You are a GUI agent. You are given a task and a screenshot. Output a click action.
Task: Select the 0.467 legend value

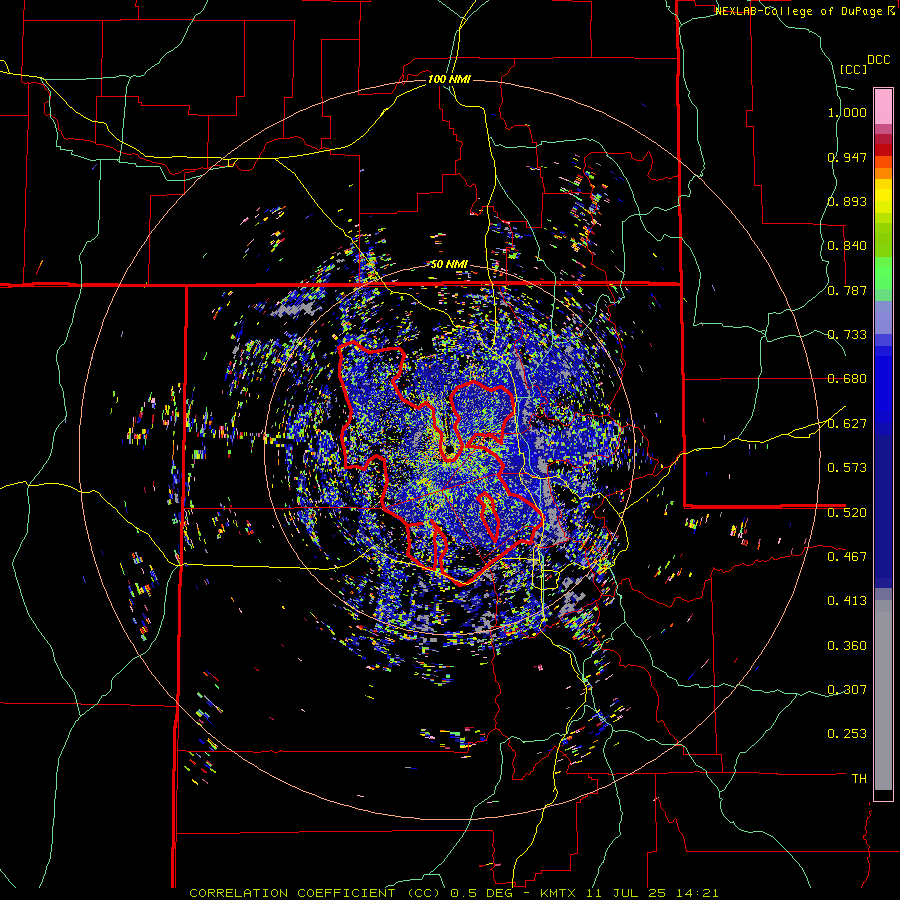click(847, 556)
